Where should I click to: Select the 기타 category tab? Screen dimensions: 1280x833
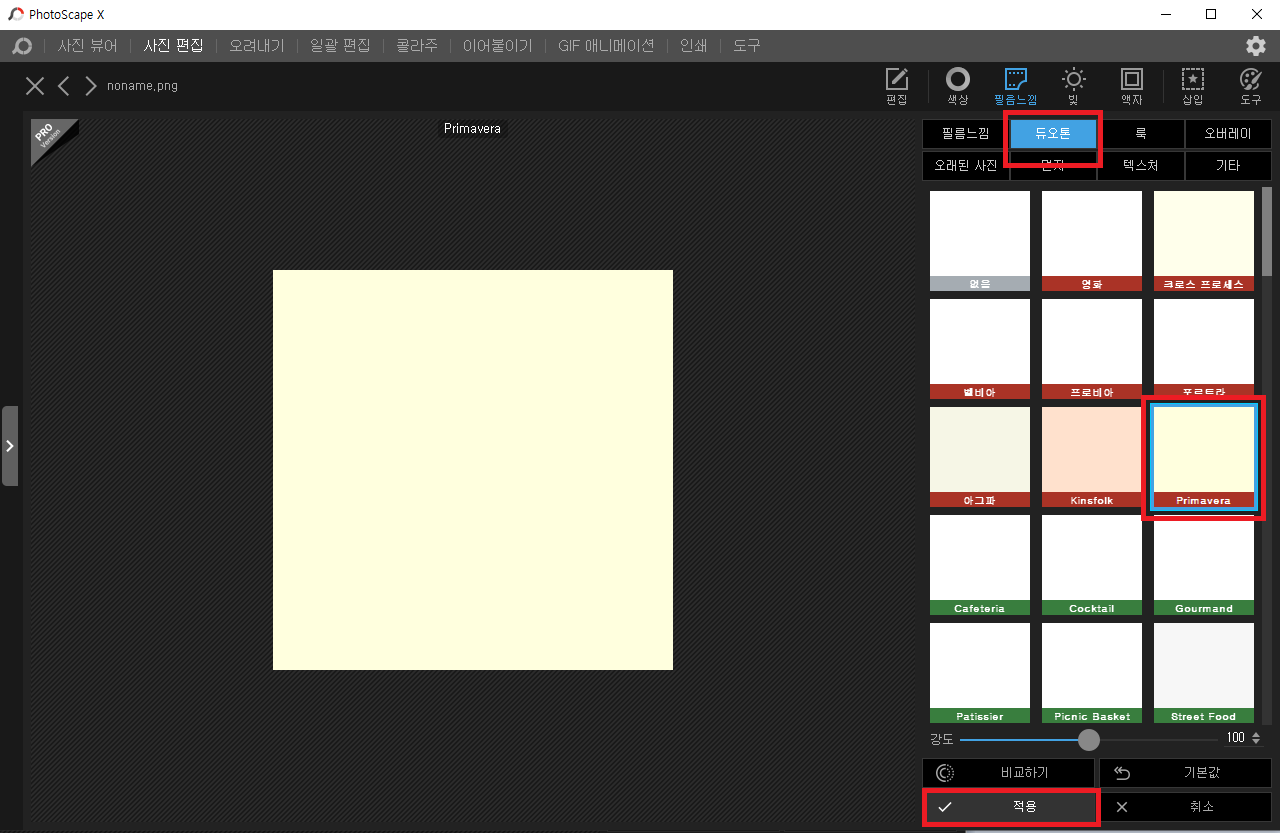tap(1228, 165)
